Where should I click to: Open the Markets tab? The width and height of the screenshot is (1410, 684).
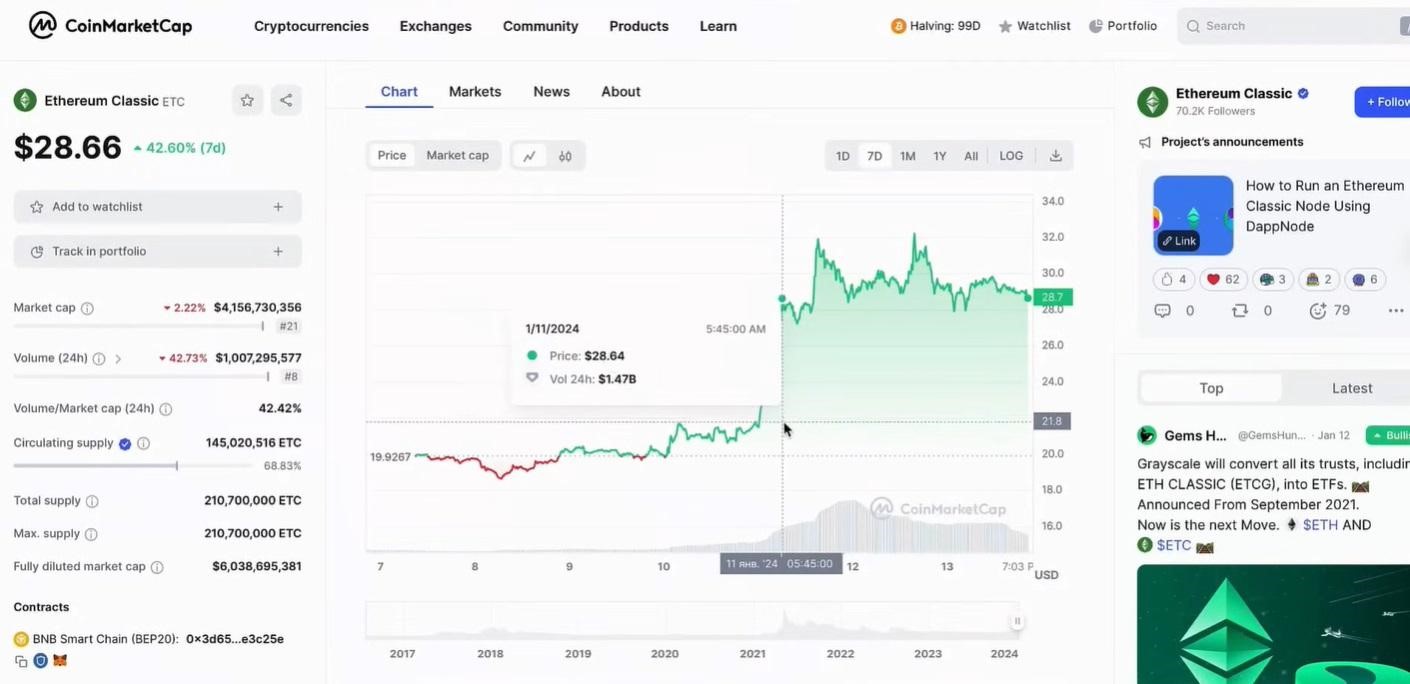(x=475, y=91)
